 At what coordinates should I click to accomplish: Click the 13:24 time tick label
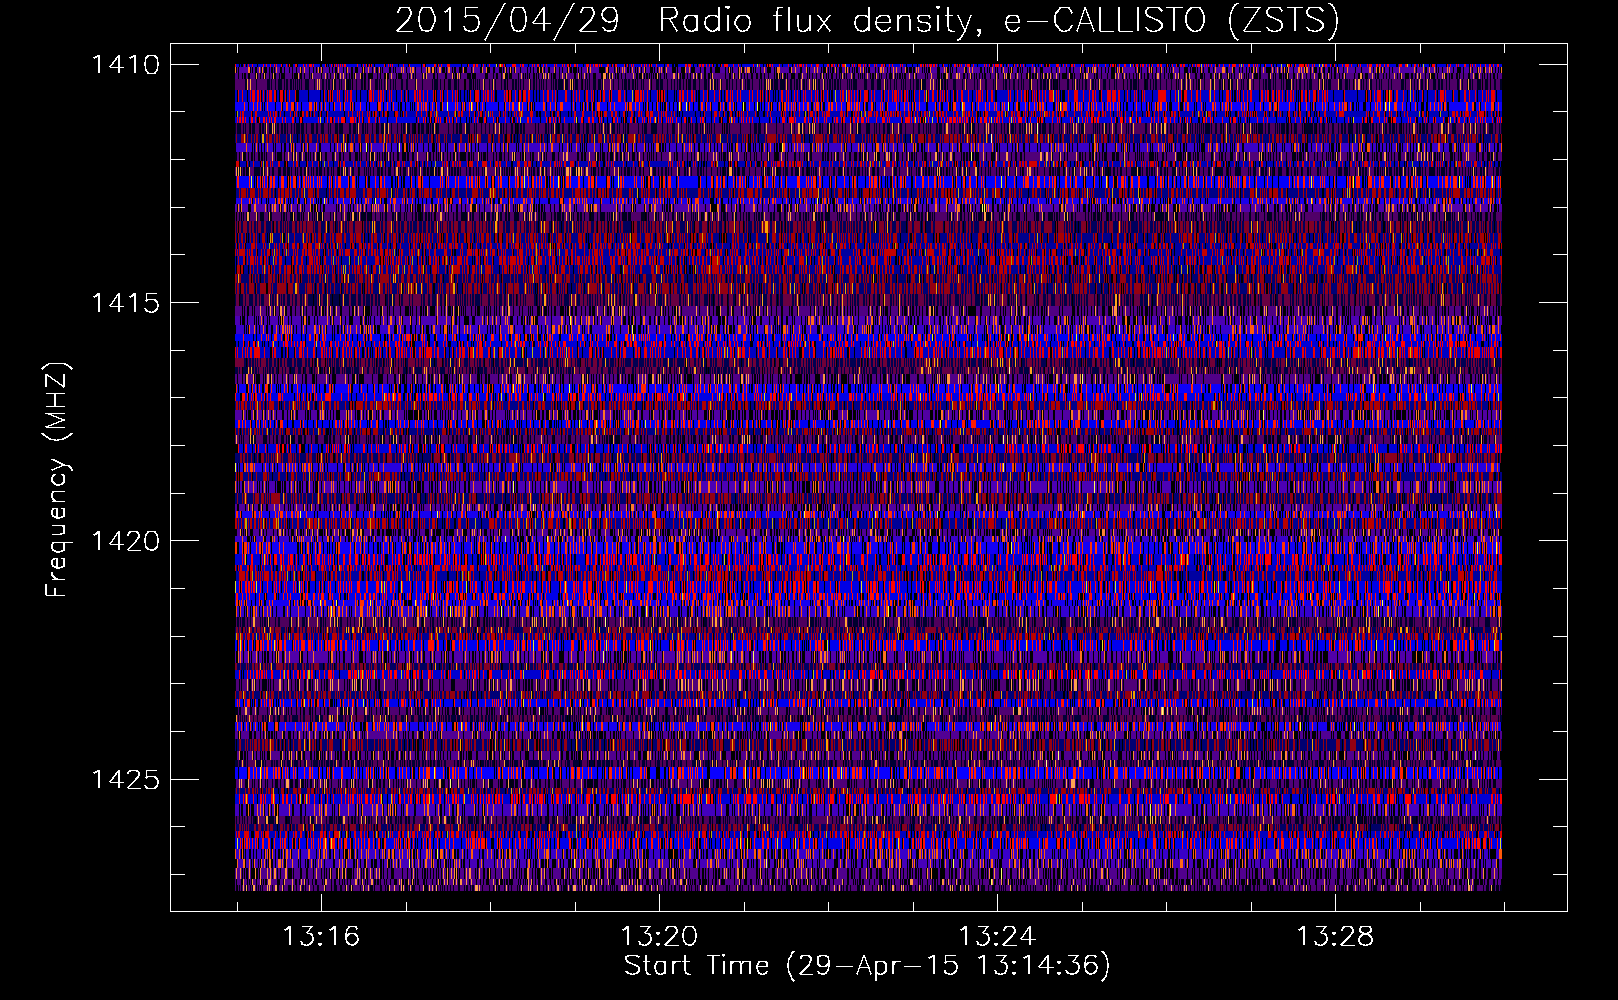point(996,937)
